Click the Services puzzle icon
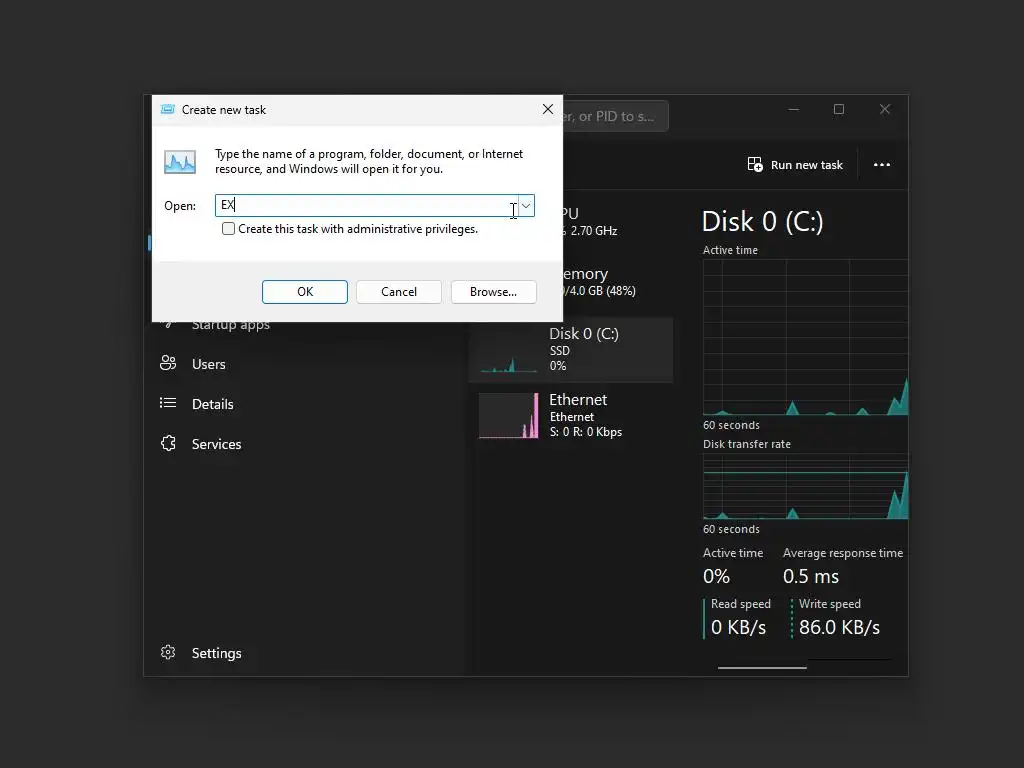 click(168, 443)
